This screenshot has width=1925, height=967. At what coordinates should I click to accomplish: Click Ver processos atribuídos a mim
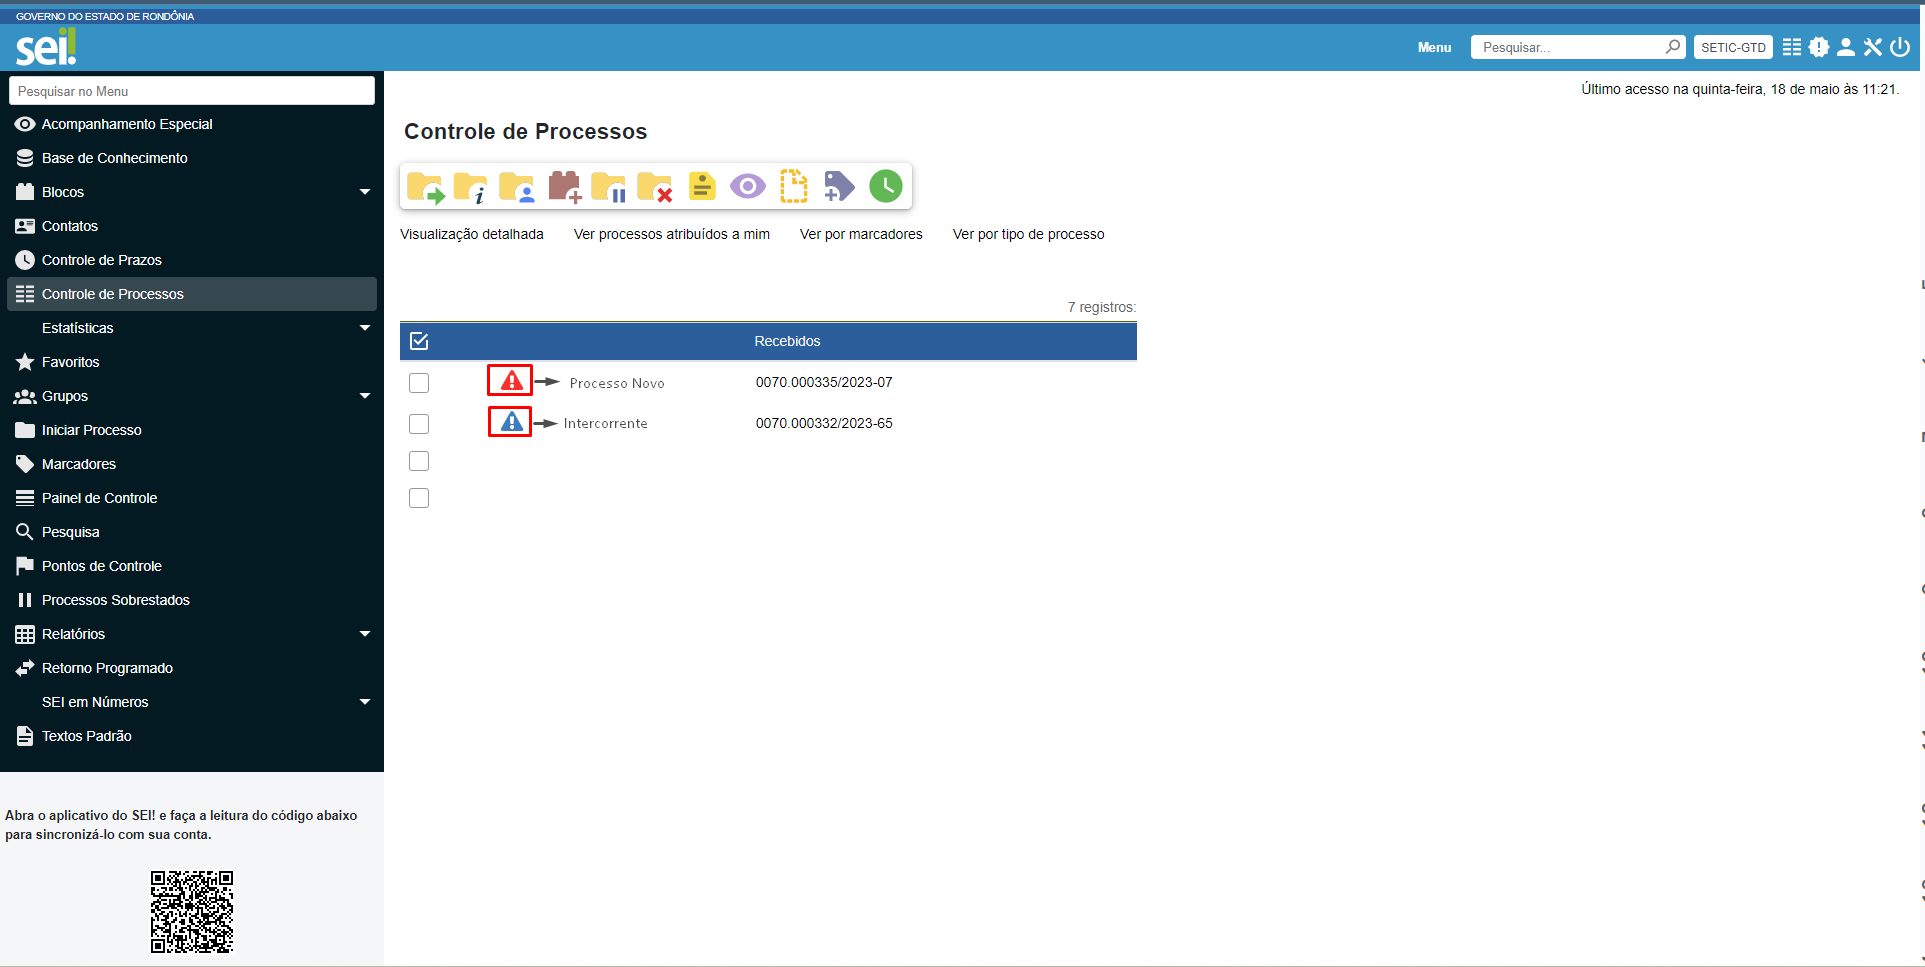click(672, 234)
